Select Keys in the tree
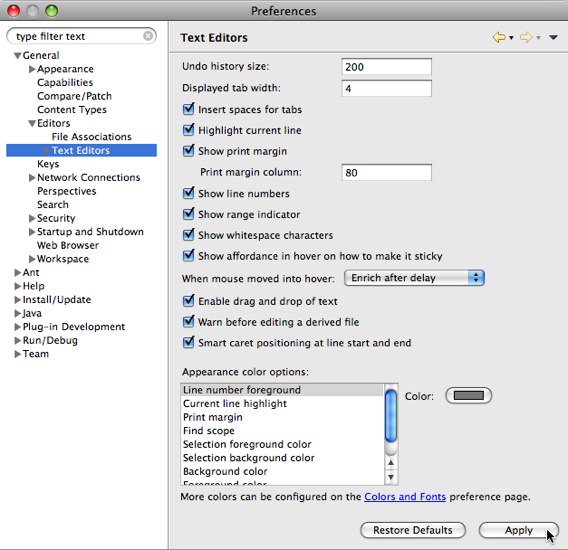The image size is (568, 550). [48, 164]
